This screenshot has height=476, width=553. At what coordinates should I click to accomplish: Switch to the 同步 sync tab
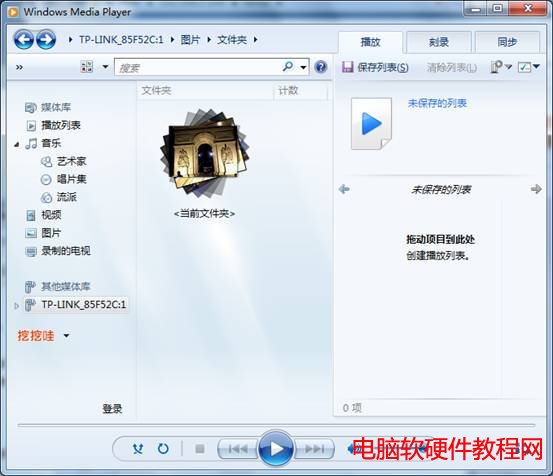tap(507, 42)
